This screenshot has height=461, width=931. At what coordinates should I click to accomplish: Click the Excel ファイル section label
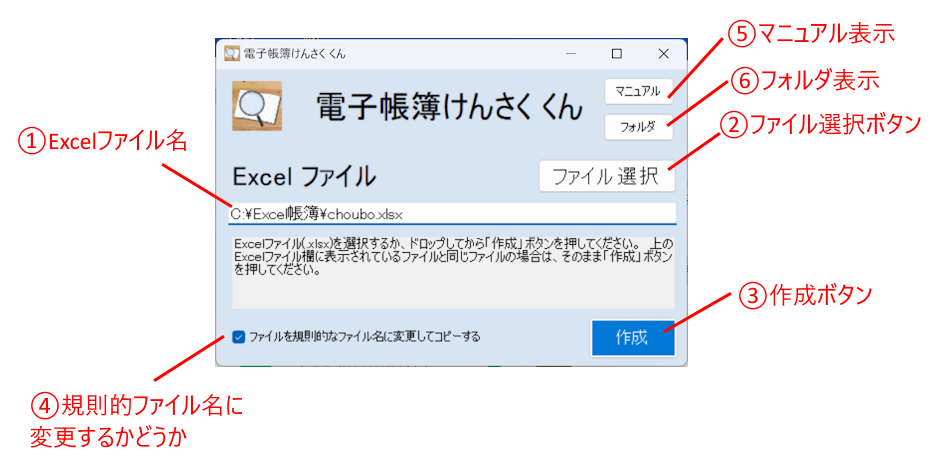click(304, 176)
